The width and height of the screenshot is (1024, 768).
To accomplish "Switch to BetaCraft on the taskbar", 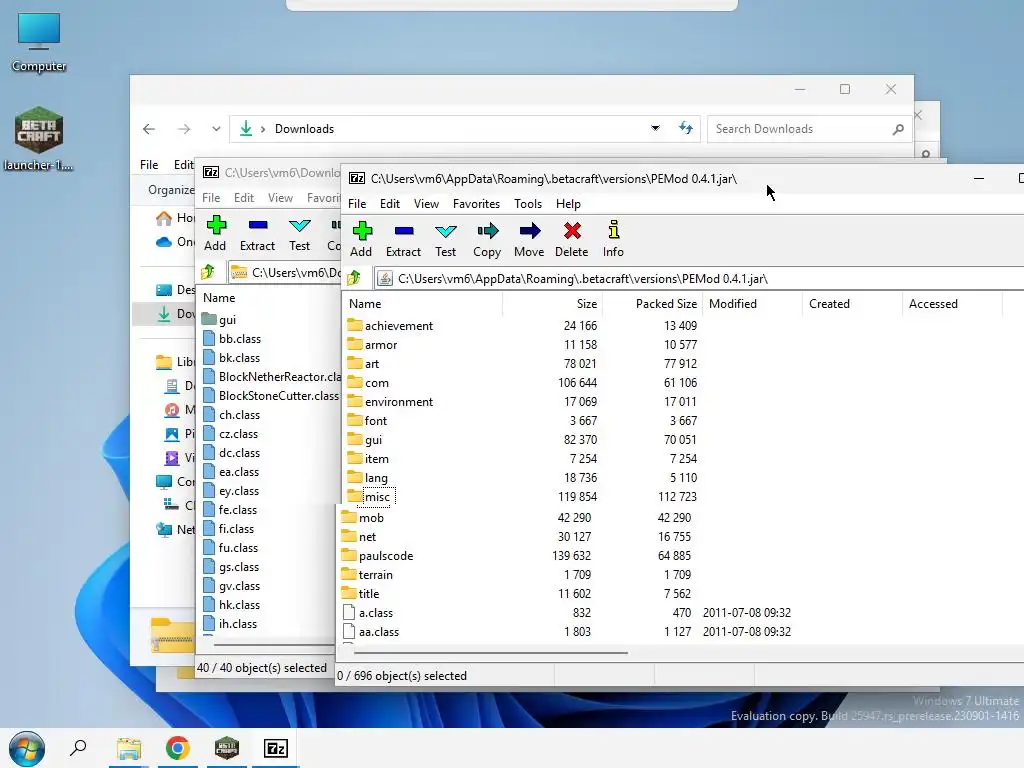I will [227, 748].
